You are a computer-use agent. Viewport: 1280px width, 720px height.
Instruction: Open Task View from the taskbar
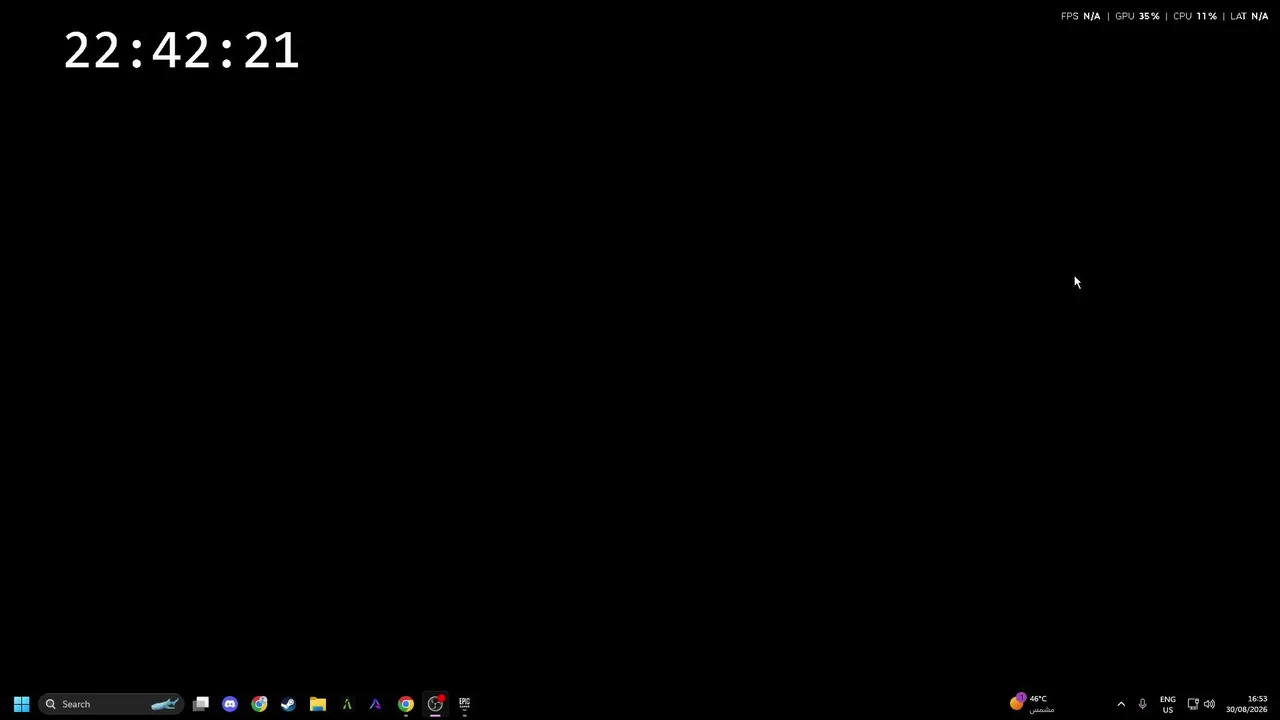click(201, 704)
